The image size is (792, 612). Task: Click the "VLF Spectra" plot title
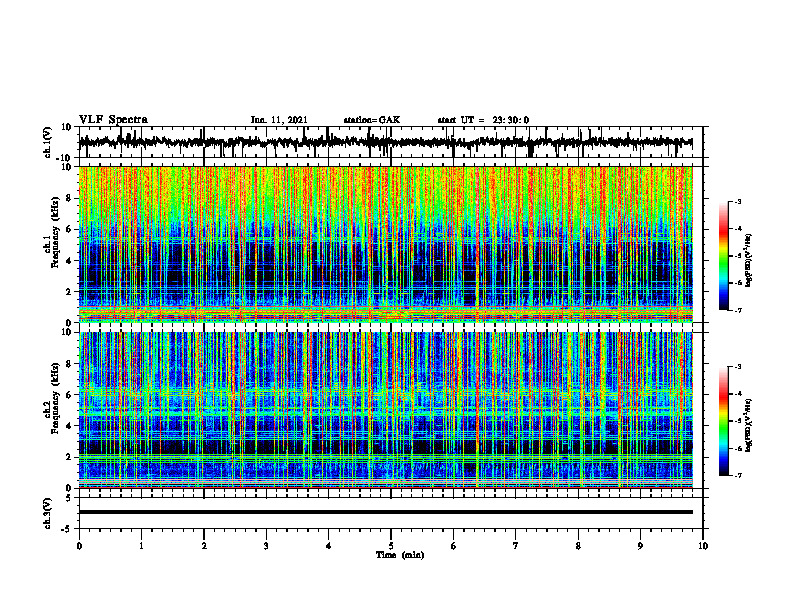(x=113, y=119)
